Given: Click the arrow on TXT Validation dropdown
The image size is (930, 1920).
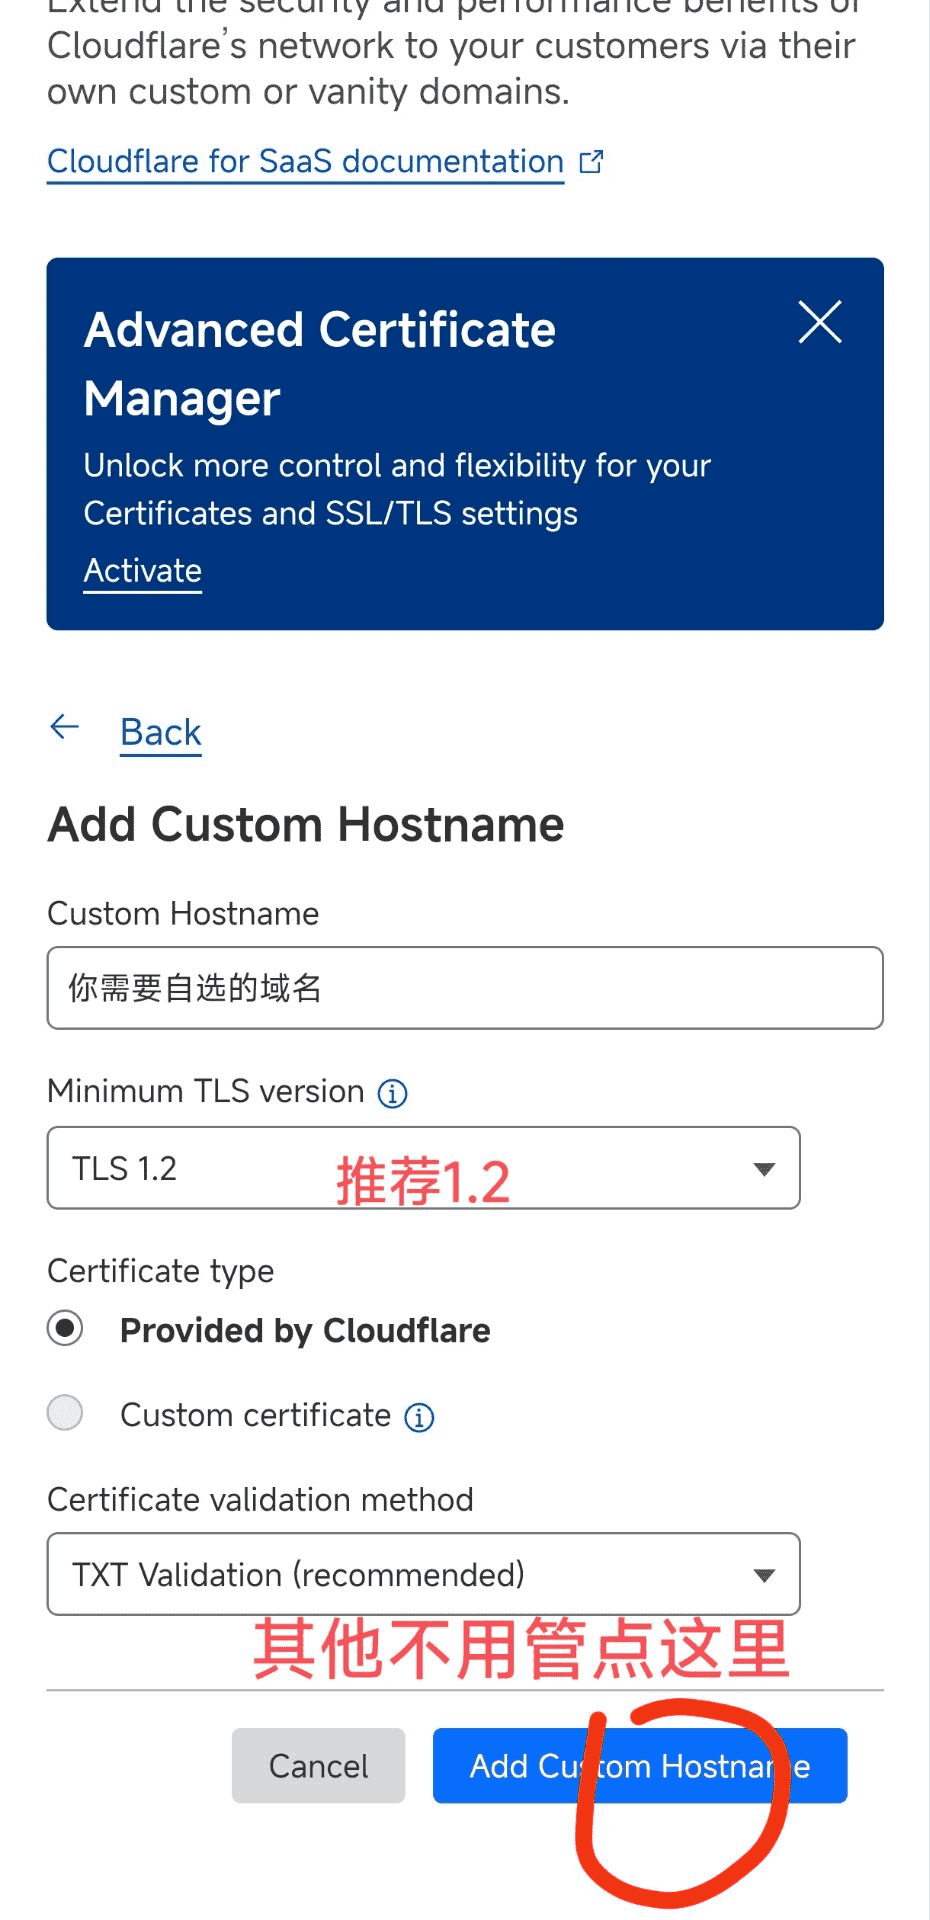Looking at the screenshot, I should (x=764, y=1575).
